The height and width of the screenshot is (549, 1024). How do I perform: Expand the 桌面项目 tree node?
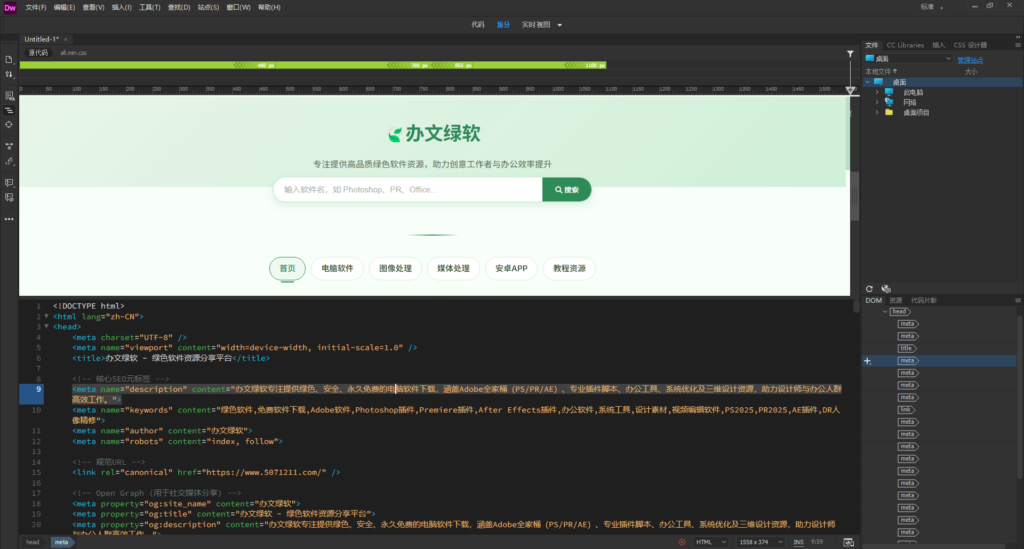[x=877, y=112]
